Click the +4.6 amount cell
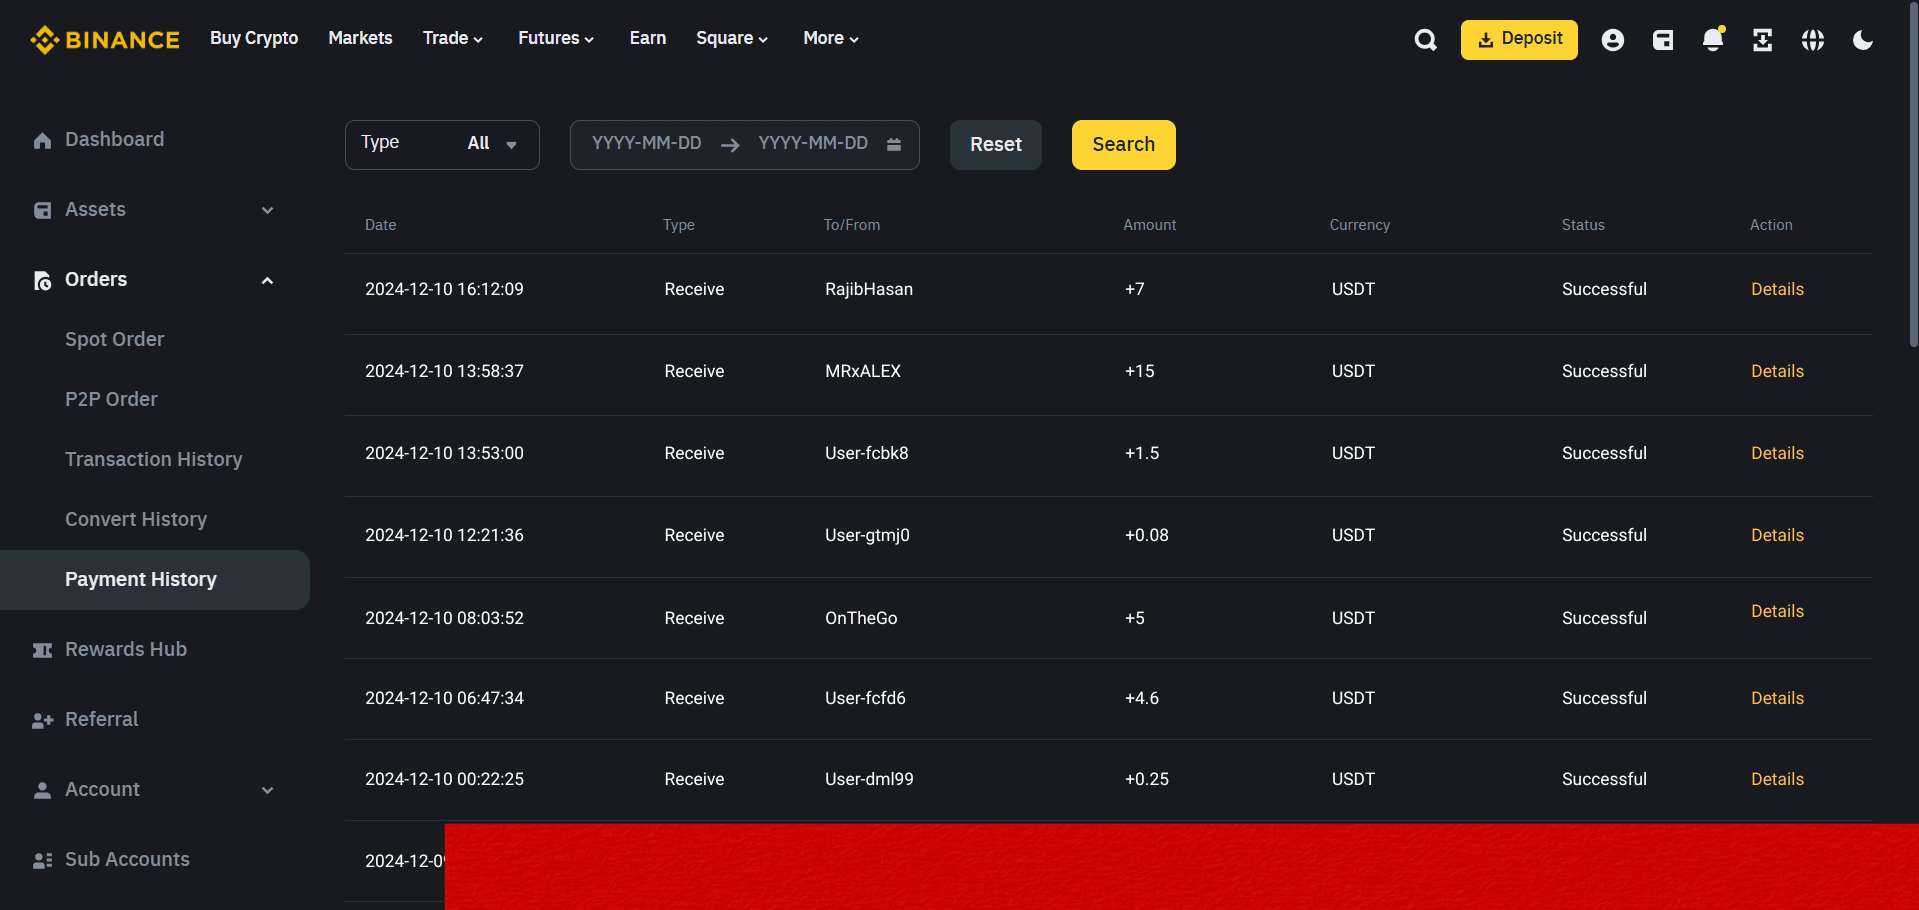The width and height of the screenshot is (1919, 910). pyautogui.click(x=1142, y=698)
